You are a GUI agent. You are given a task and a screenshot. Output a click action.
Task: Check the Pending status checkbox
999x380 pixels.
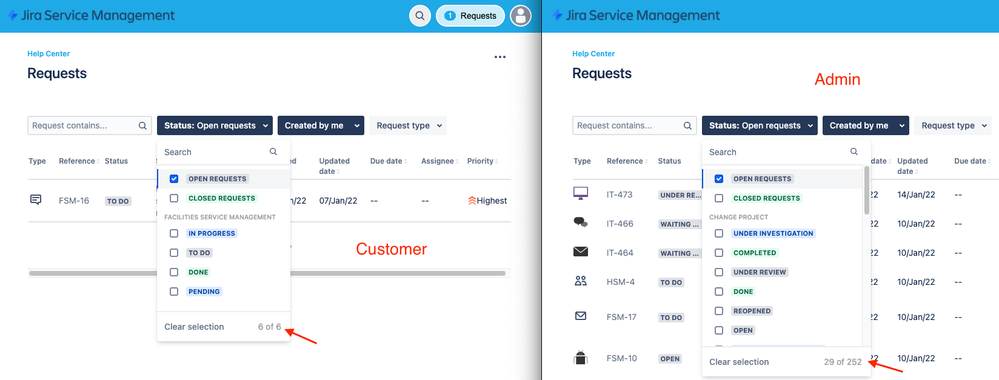(174, 291)
